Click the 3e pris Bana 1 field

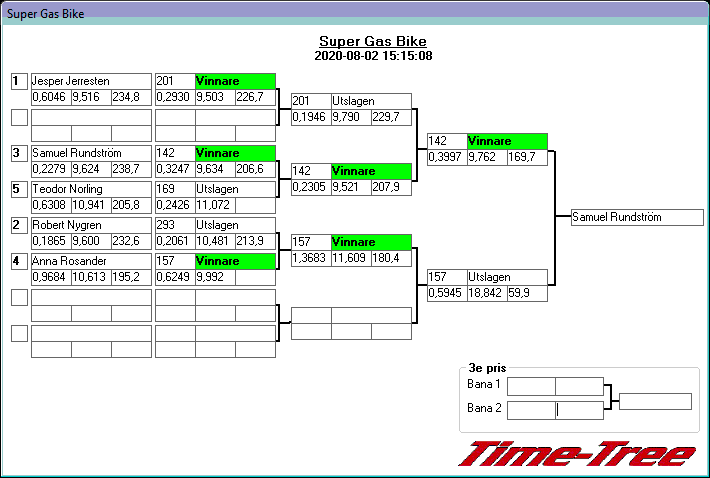pyautogui.click(x=555, y=386)
